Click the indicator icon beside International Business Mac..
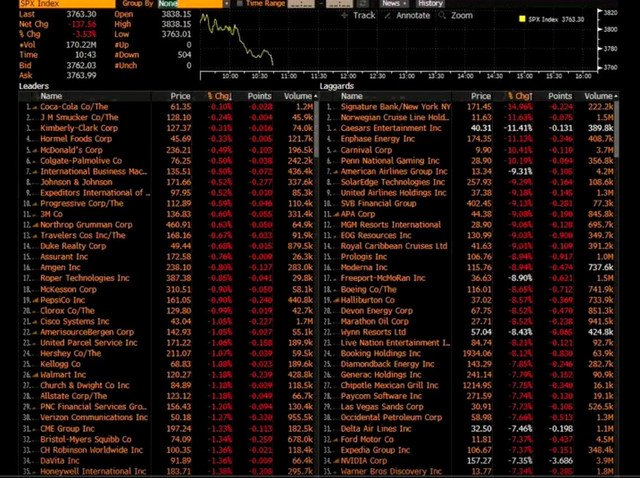The image size is (640, 478). 35,172
